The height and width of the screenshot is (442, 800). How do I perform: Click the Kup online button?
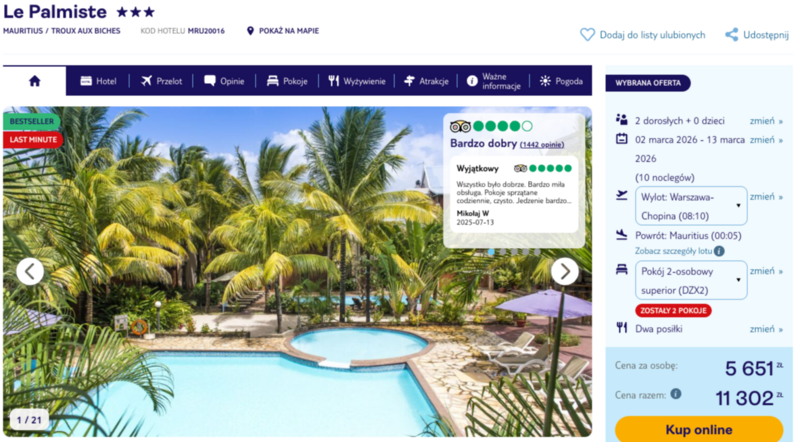[x=698, y=429]
